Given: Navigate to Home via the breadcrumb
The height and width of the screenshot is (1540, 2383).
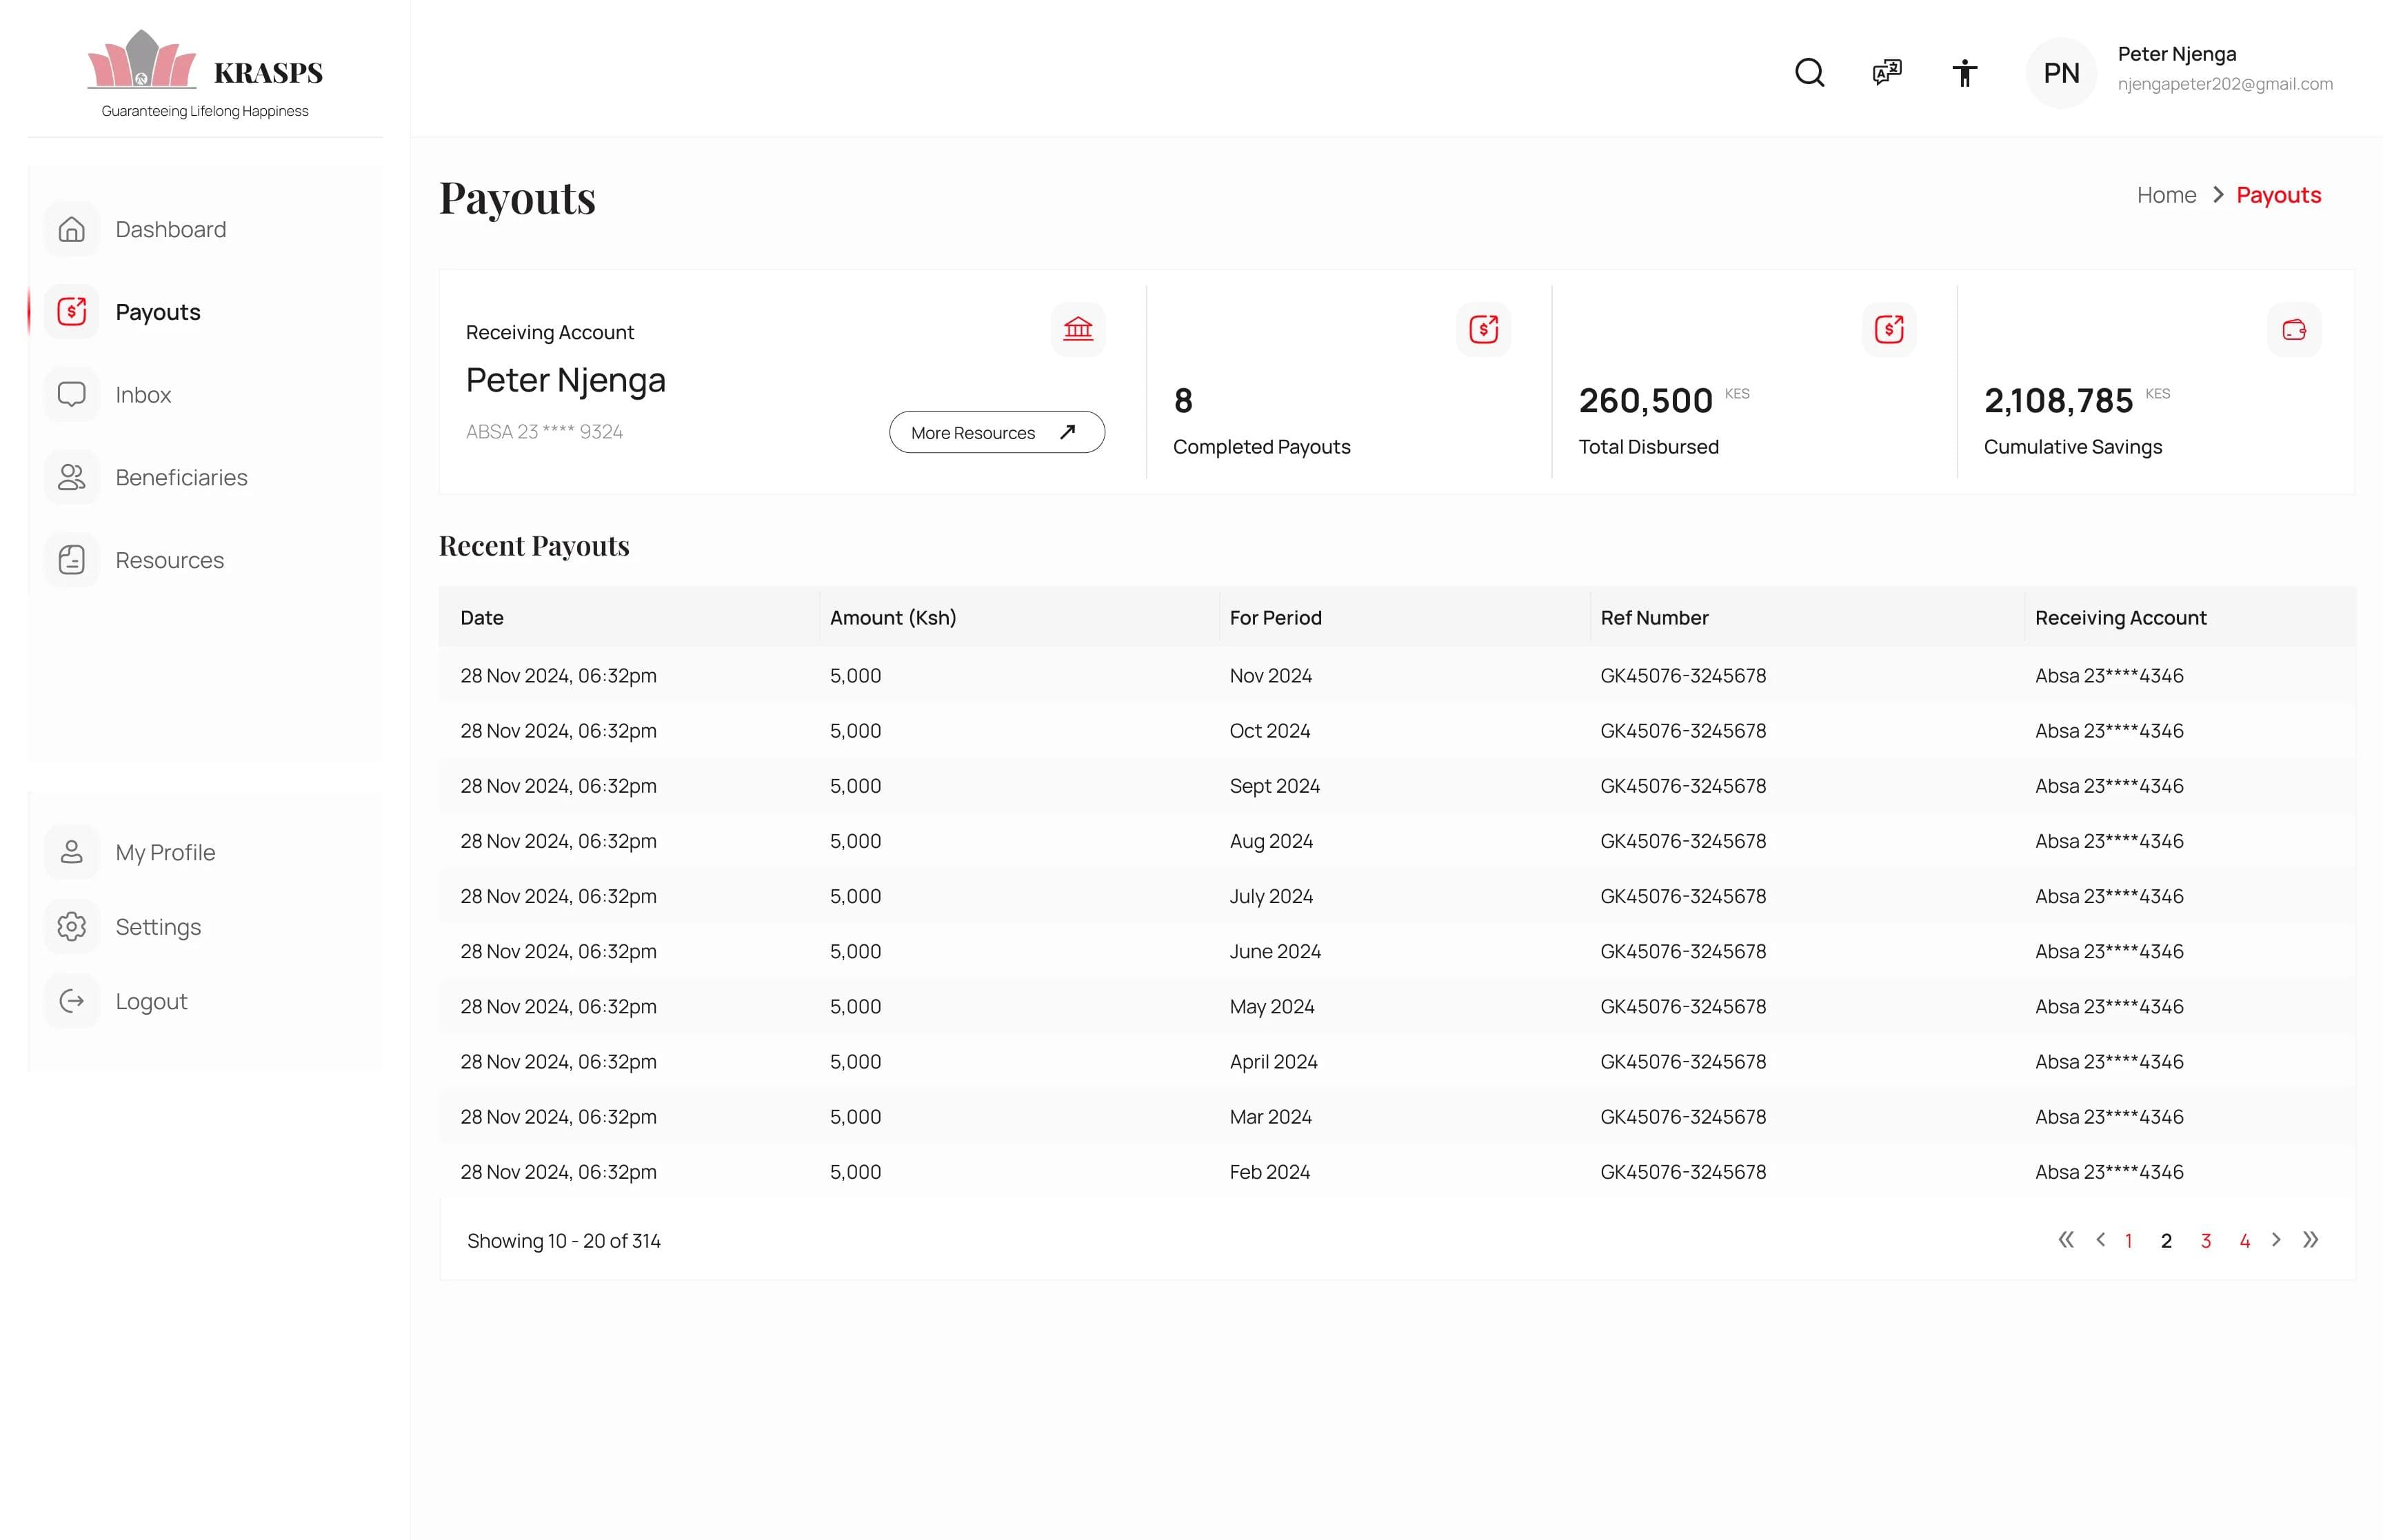Looking at the screenshot, I should point(2166,194).
